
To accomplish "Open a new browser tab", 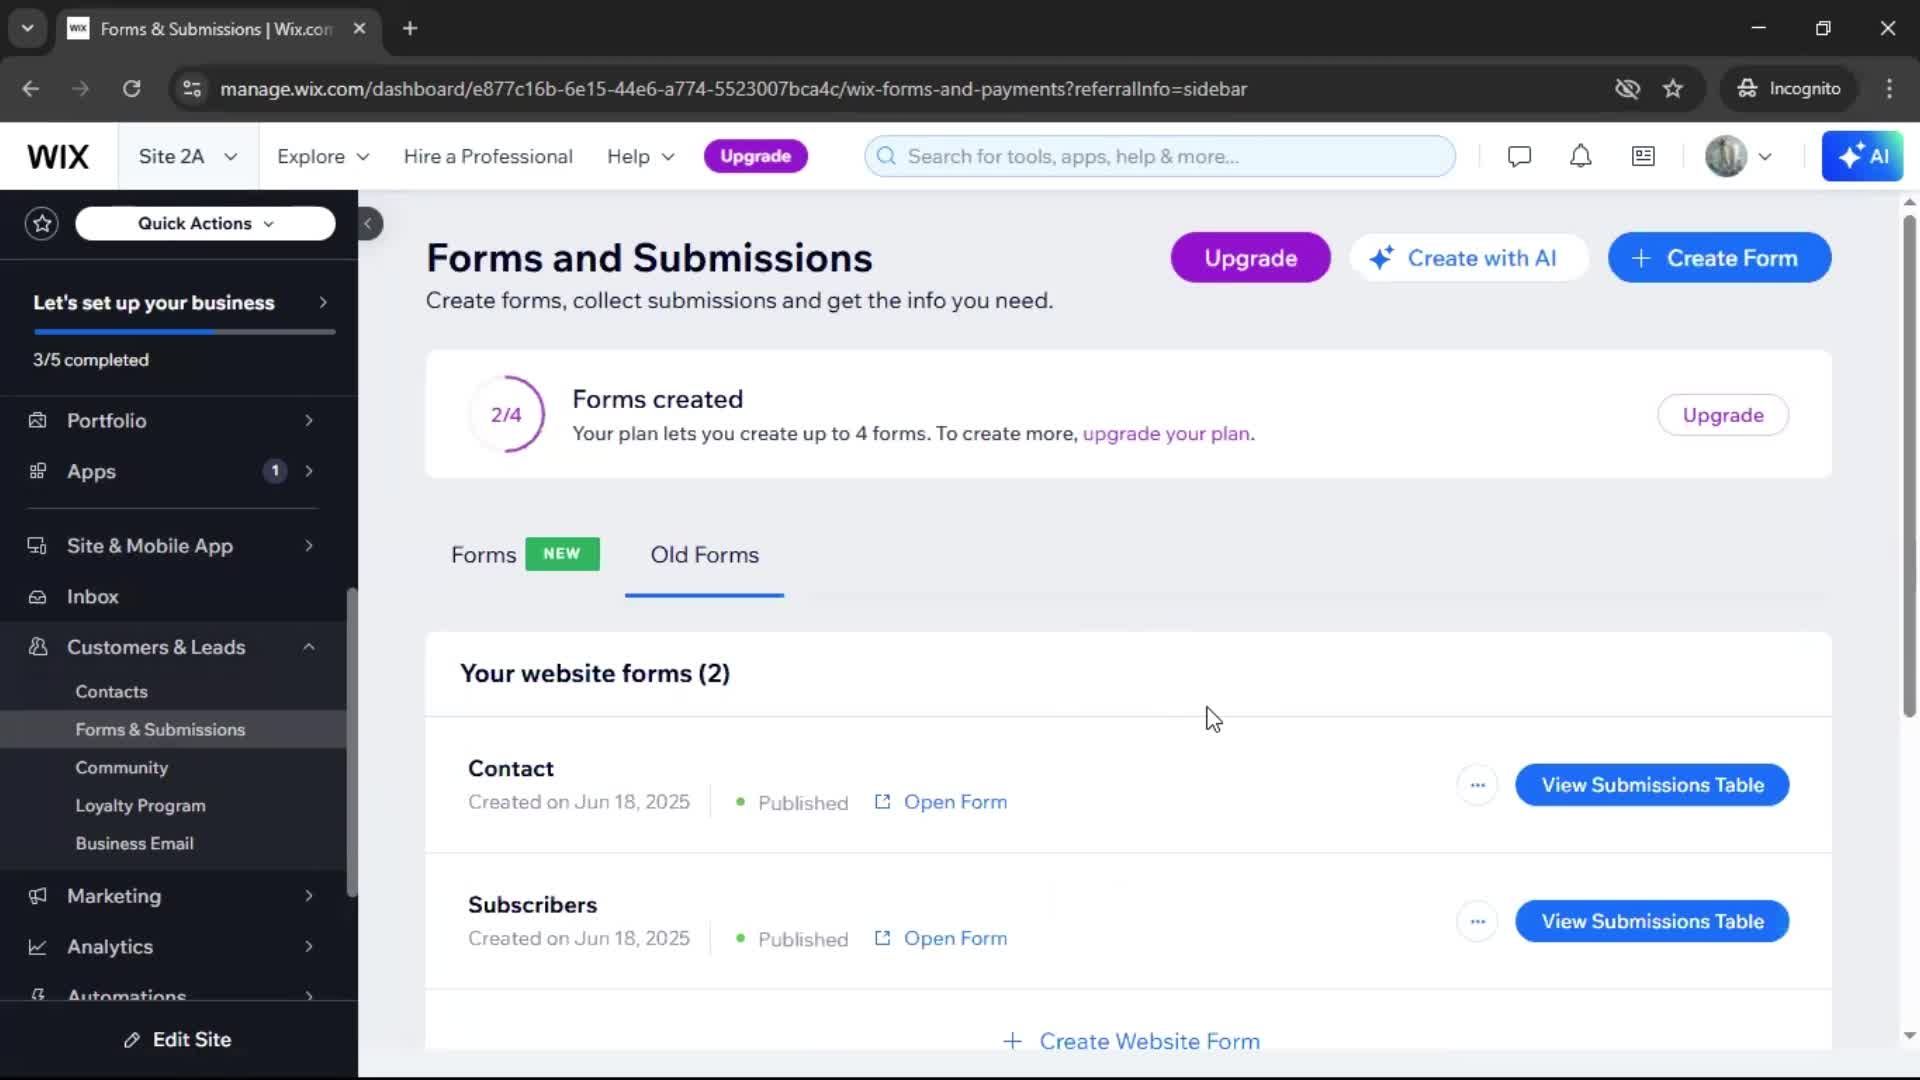I will (409, 28).
